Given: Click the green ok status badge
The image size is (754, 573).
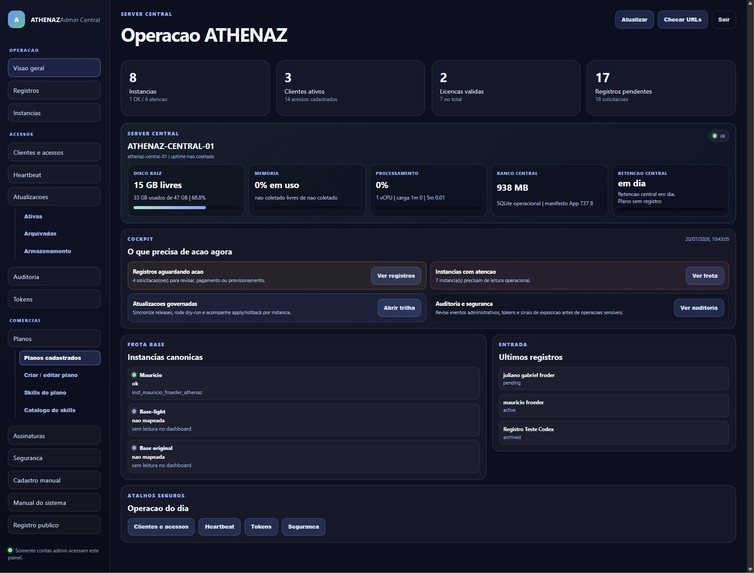Looking at the screenshot, I should (719, 136).
